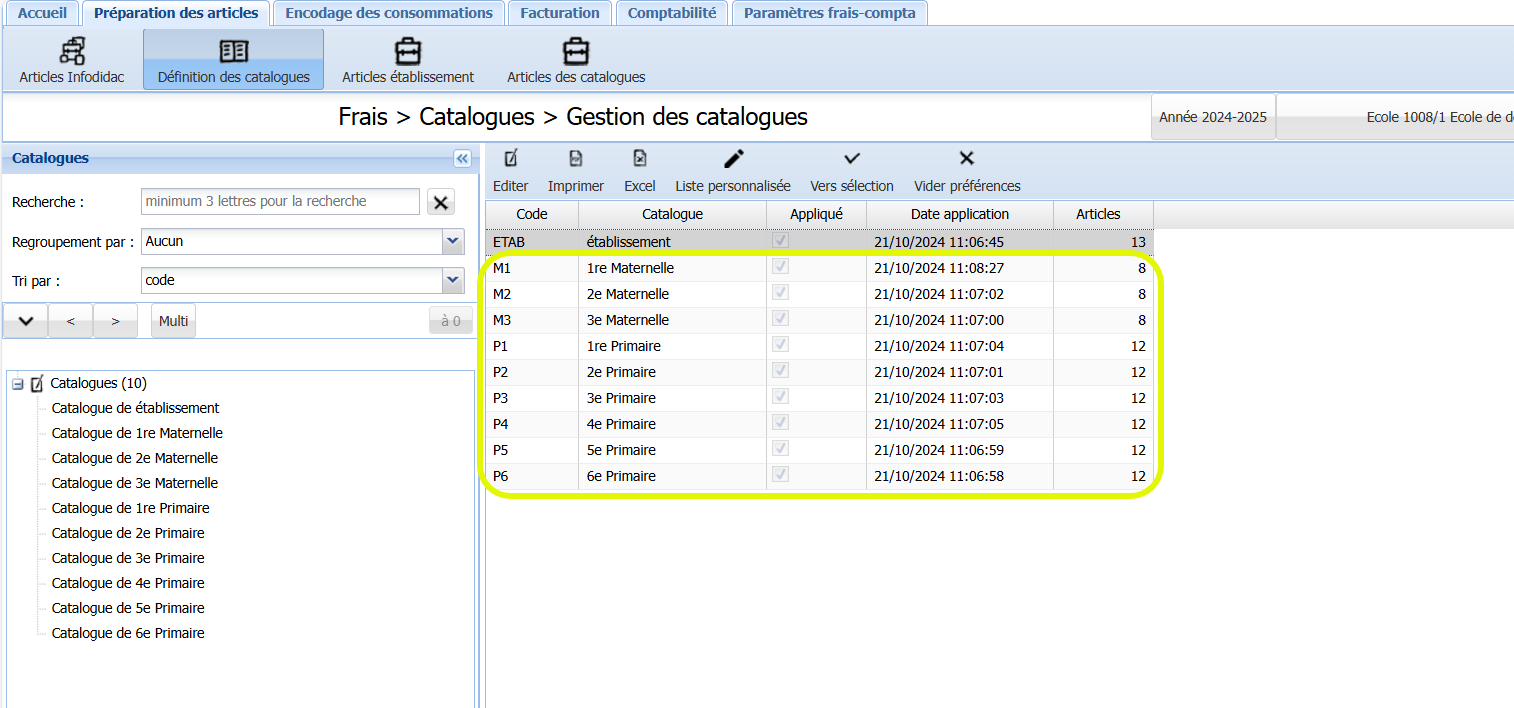Open Liste personnalisée pencil icon
Image resolution: width=1514 pixels, height=708 pixels.
(733, 159)
